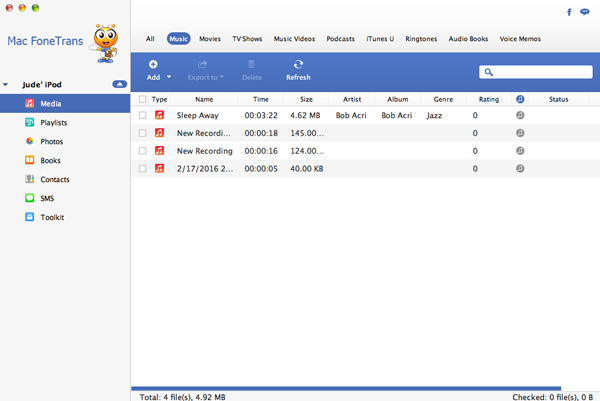
Task: Open the TV Shows tab
Action: coord(247,39)
